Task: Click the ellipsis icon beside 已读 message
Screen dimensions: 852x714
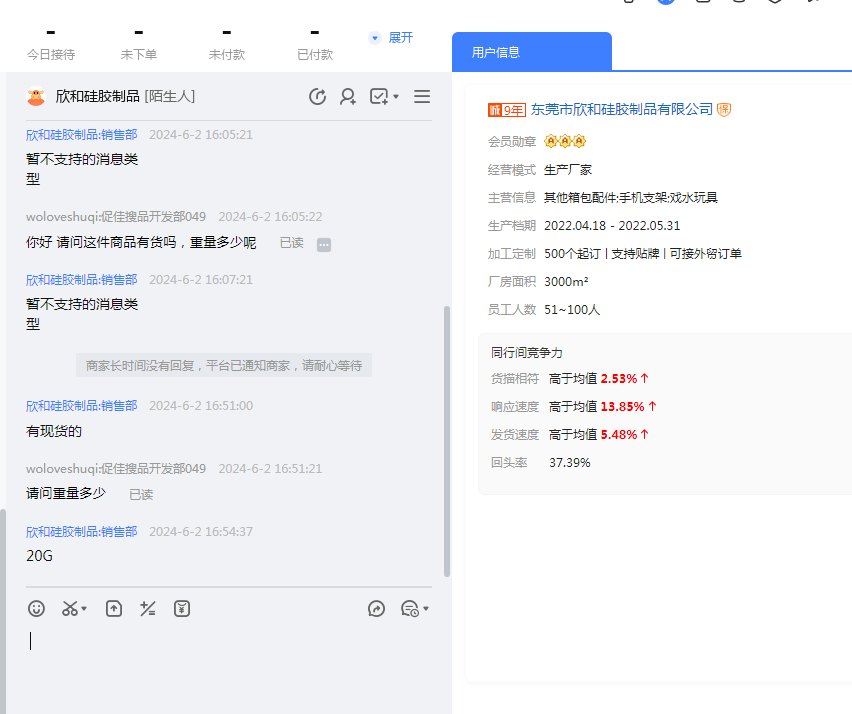Action: 324,244
